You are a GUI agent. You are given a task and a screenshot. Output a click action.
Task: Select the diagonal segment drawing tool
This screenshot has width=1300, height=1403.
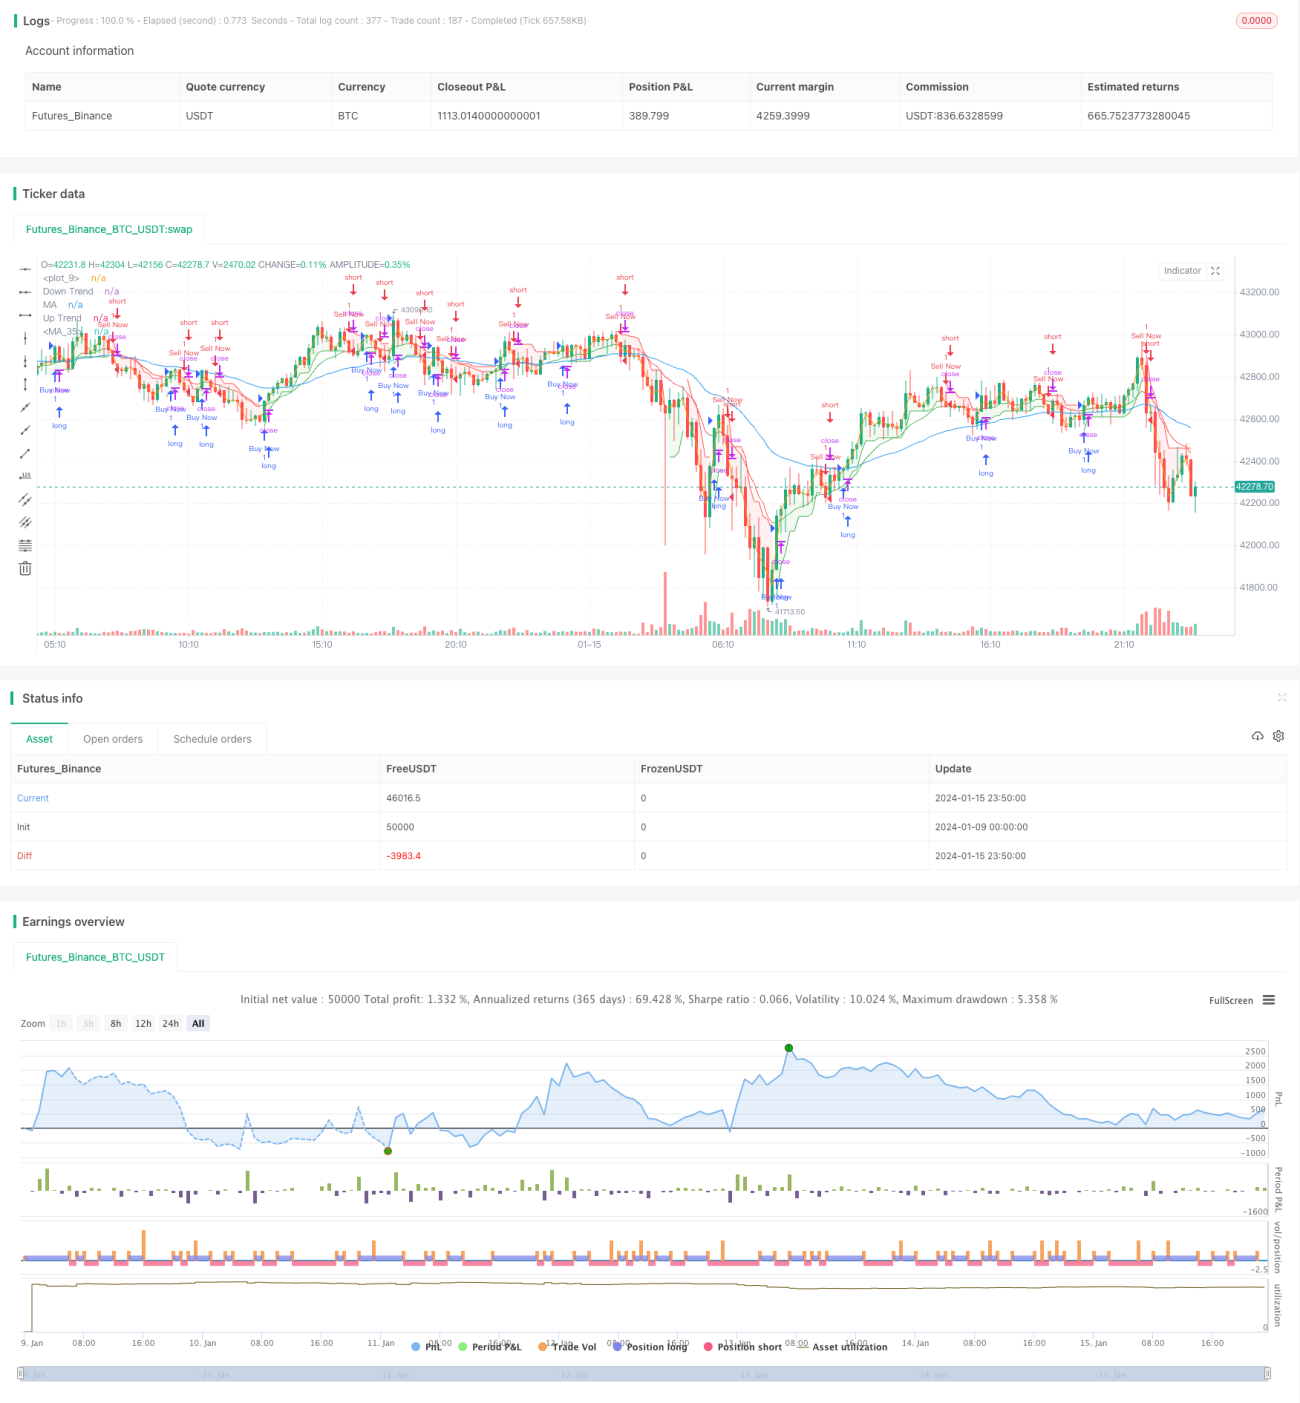pos(25,453)
